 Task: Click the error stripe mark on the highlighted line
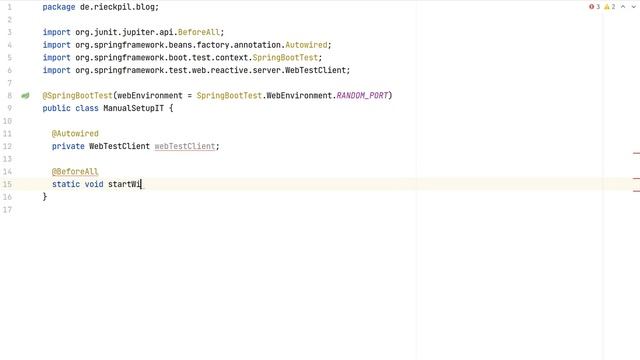click(636, 178)
